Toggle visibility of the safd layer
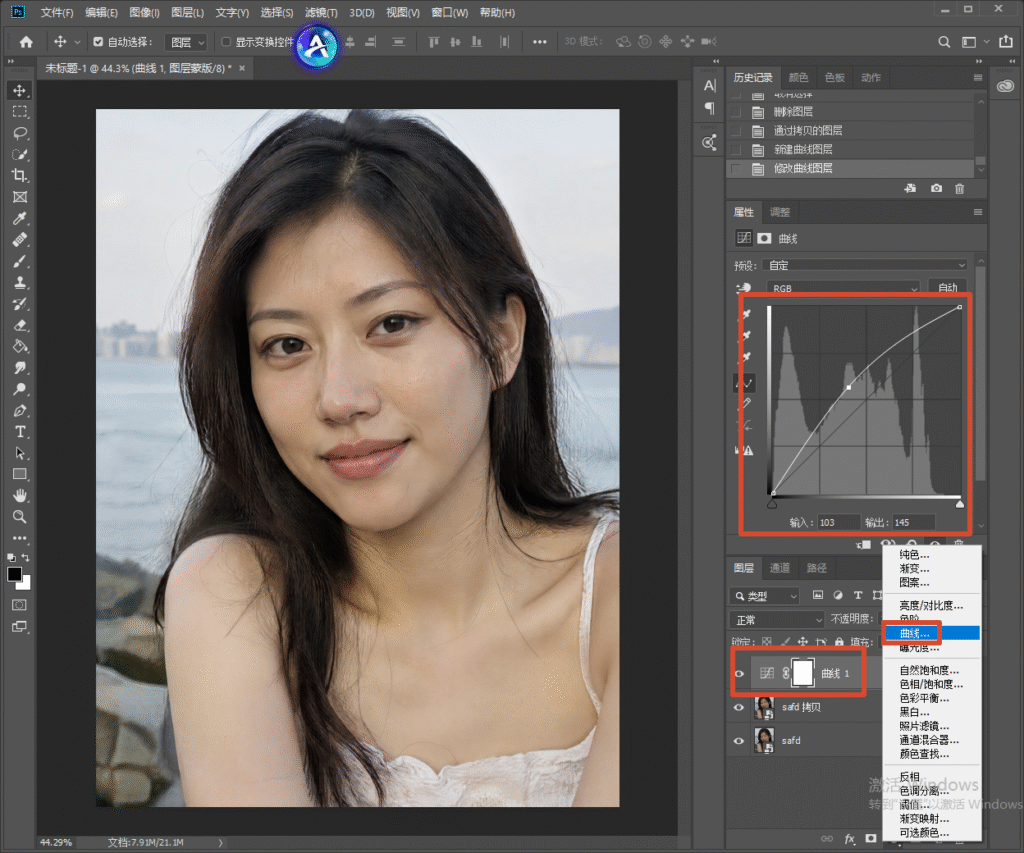Viewport: 1024px width, 853px height. [739, 741]
